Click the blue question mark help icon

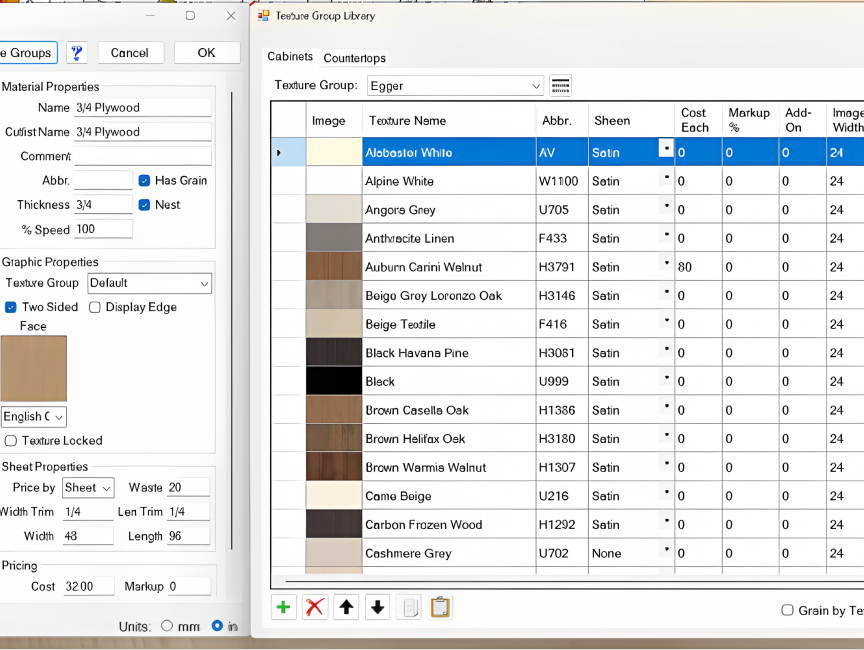(x=76, y=53)
